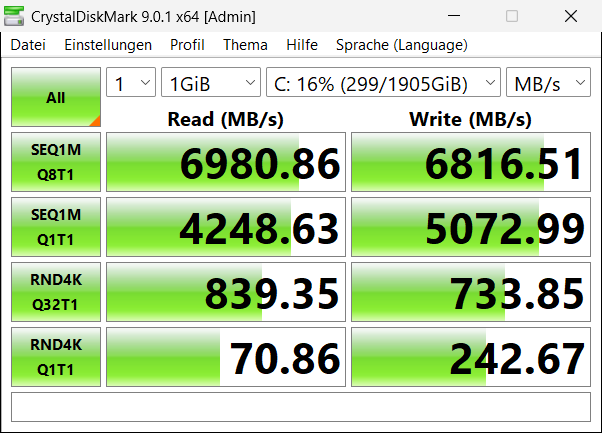Image resolution: width=602 pixels, height=433 pixels.
Task: Open the Sprache (Language) menu
Action: (x=402, y=45)
